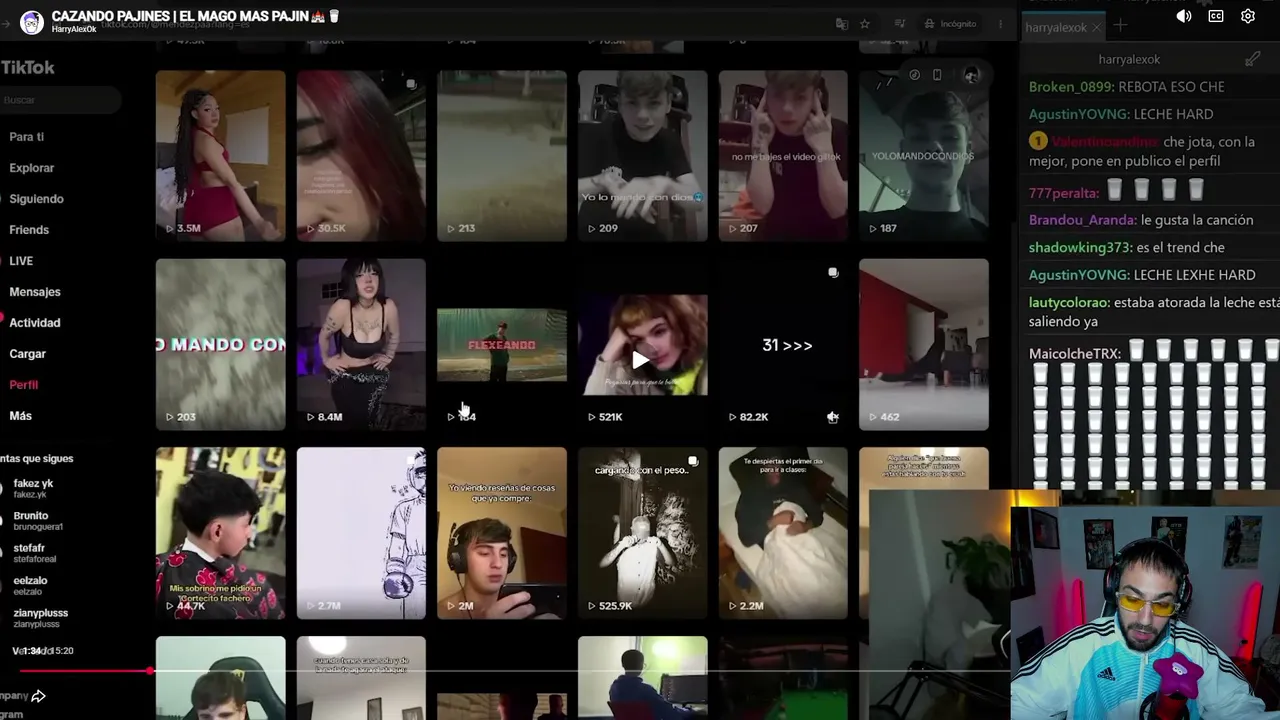The height and width of the screenshot is (720, 1280).
Task: Open Actividad notifications
Action: (35, 323)
